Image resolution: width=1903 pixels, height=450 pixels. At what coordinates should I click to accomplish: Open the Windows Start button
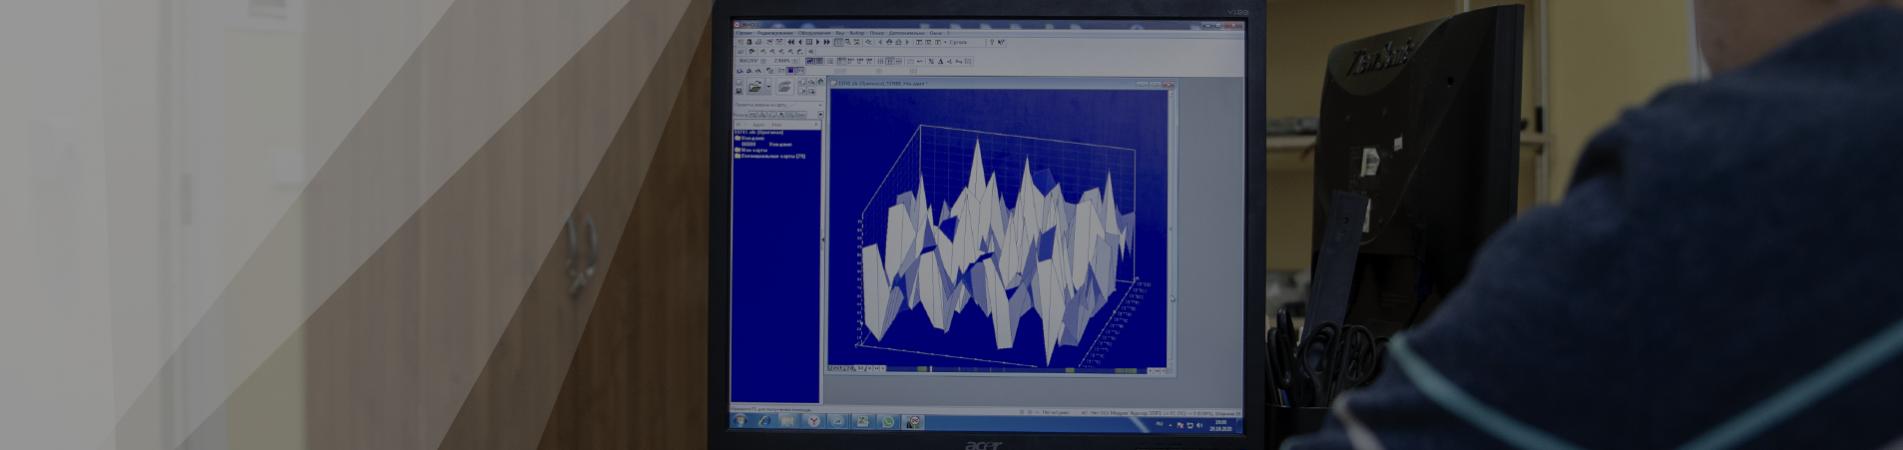(x=740, y=421)
